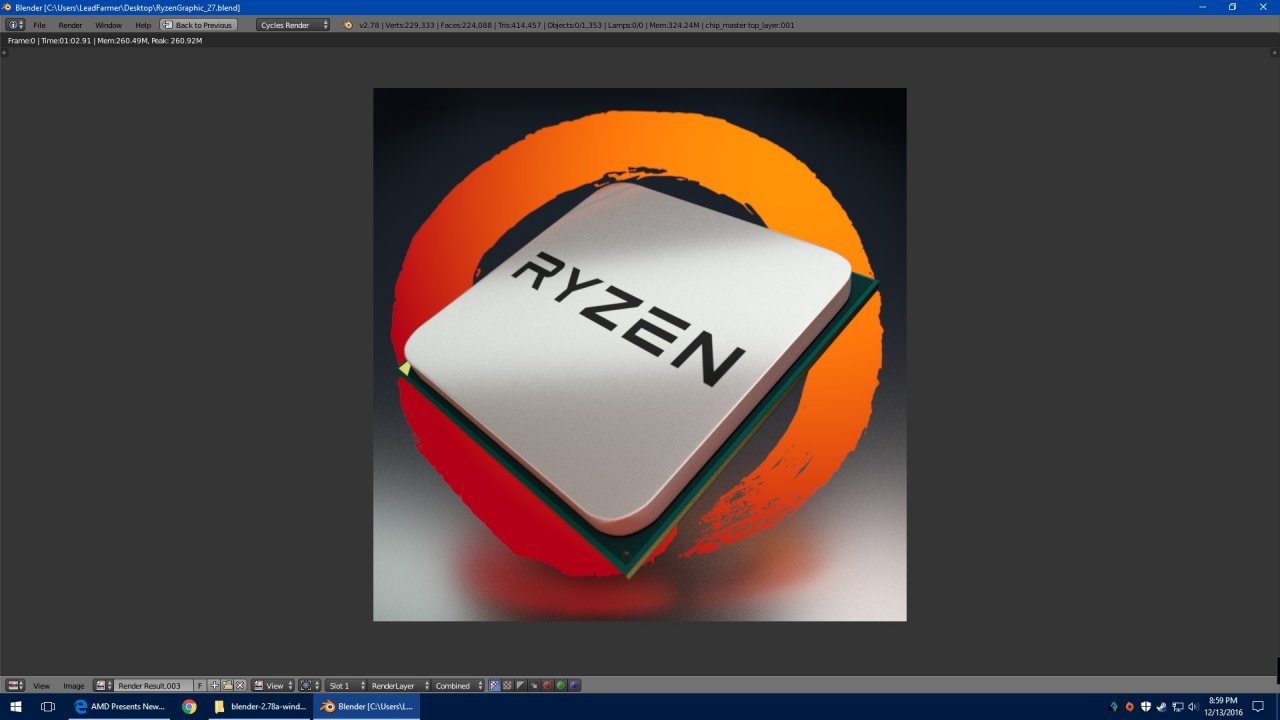Open the Render menu

[70, 25]
